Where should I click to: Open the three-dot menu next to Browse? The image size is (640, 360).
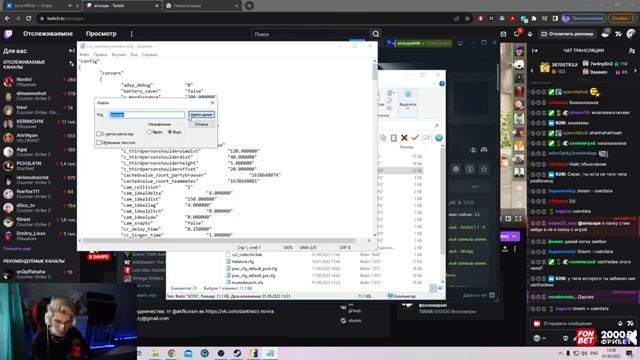(x=131, y=34)
